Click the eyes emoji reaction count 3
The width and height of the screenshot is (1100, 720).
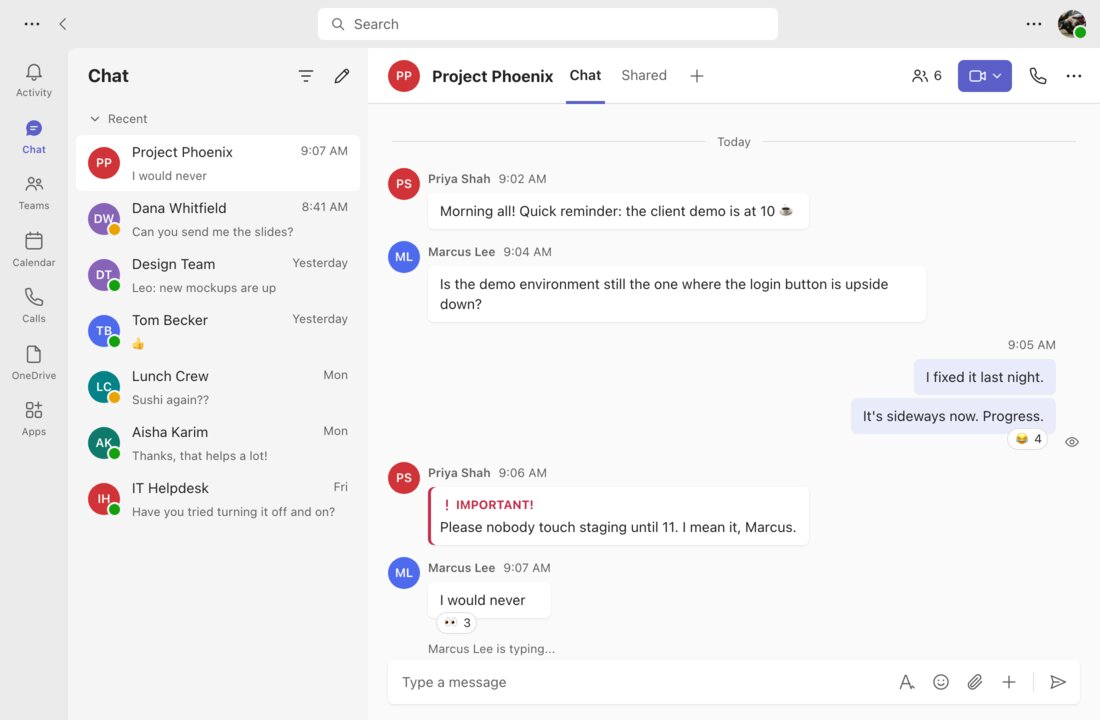457,622
